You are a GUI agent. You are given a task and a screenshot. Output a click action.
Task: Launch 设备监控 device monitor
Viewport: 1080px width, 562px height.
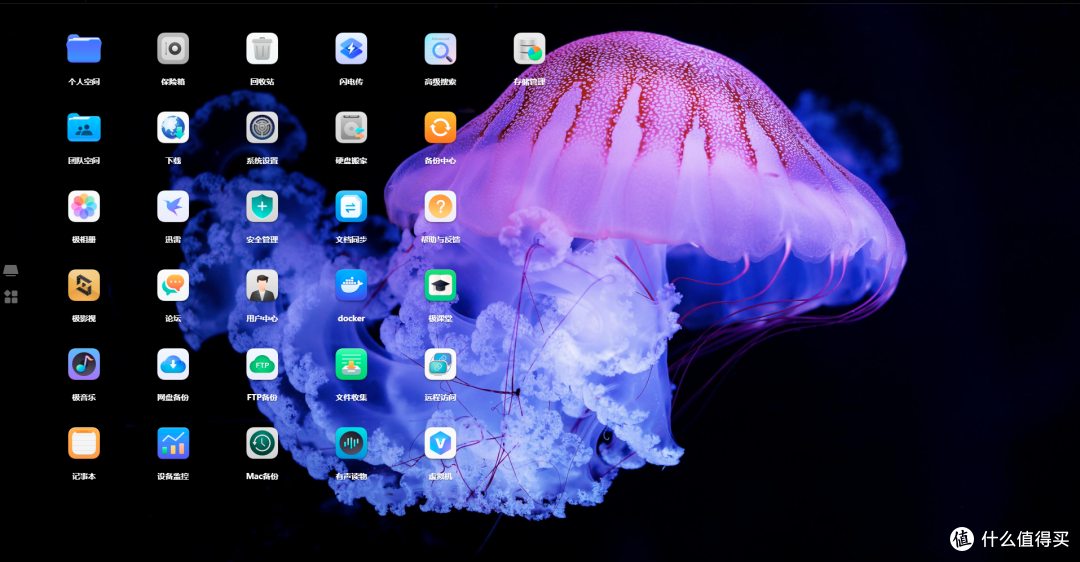click(x=173, y=444)
